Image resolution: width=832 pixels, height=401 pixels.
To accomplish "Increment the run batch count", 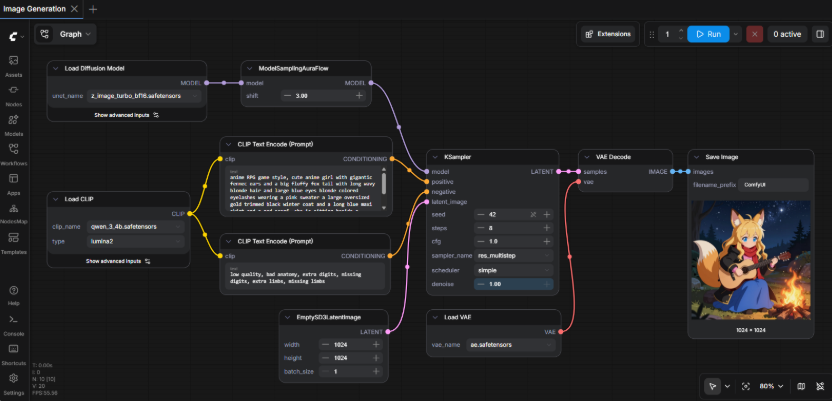I will click(681, 31).
